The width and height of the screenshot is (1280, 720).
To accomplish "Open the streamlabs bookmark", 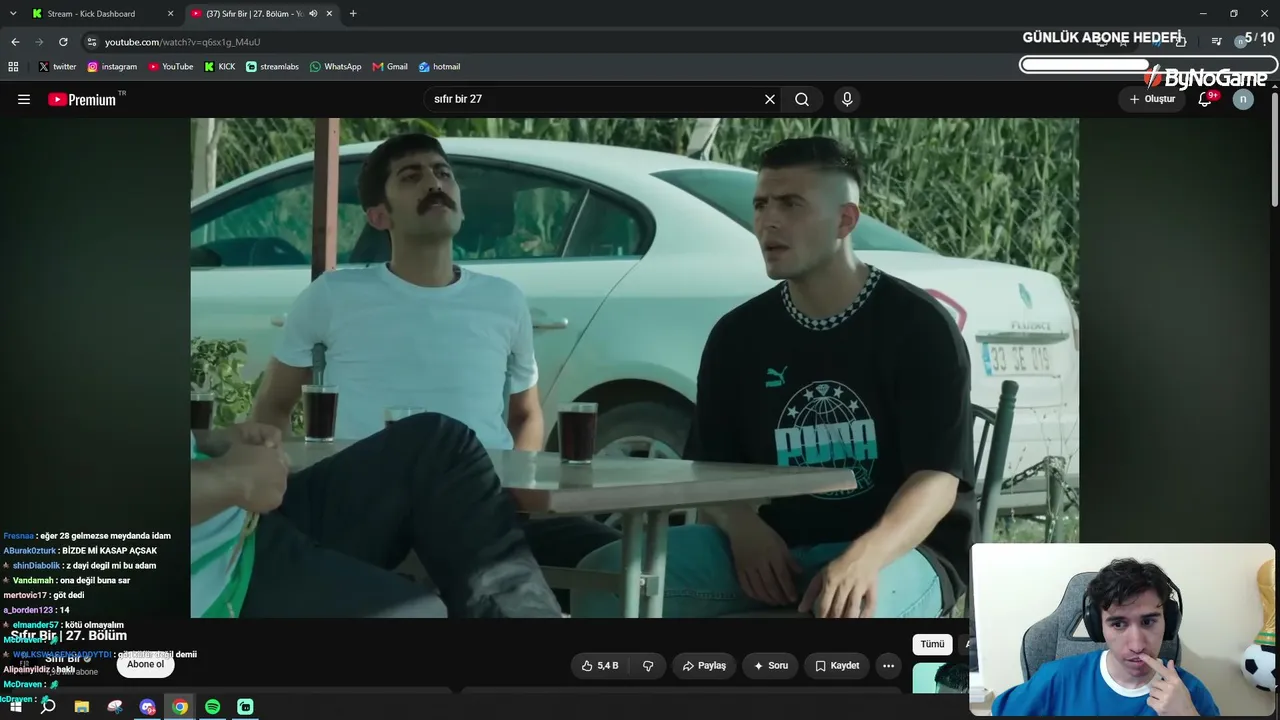I will click(272, 67).
